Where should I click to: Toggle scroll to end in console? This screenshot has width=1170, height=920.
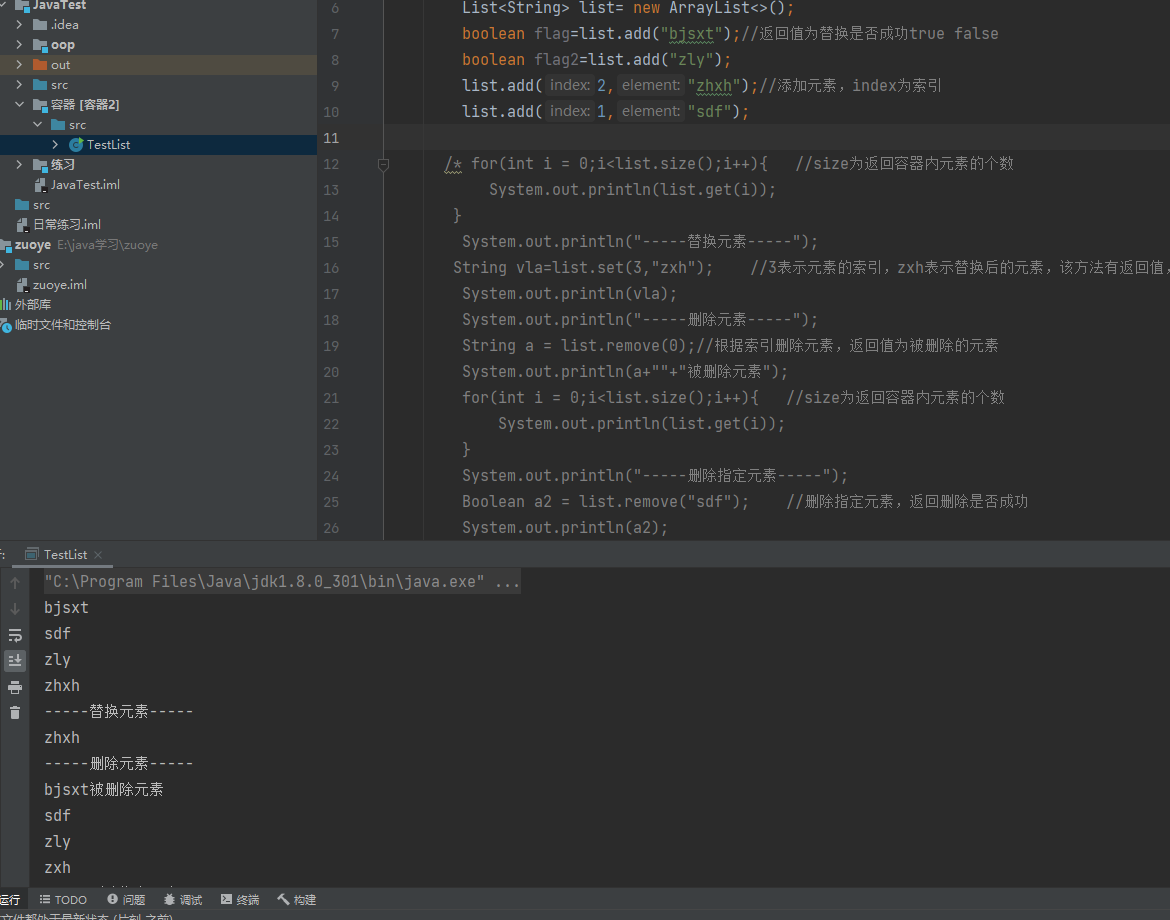pyautogui.click(x=15, y=660)
